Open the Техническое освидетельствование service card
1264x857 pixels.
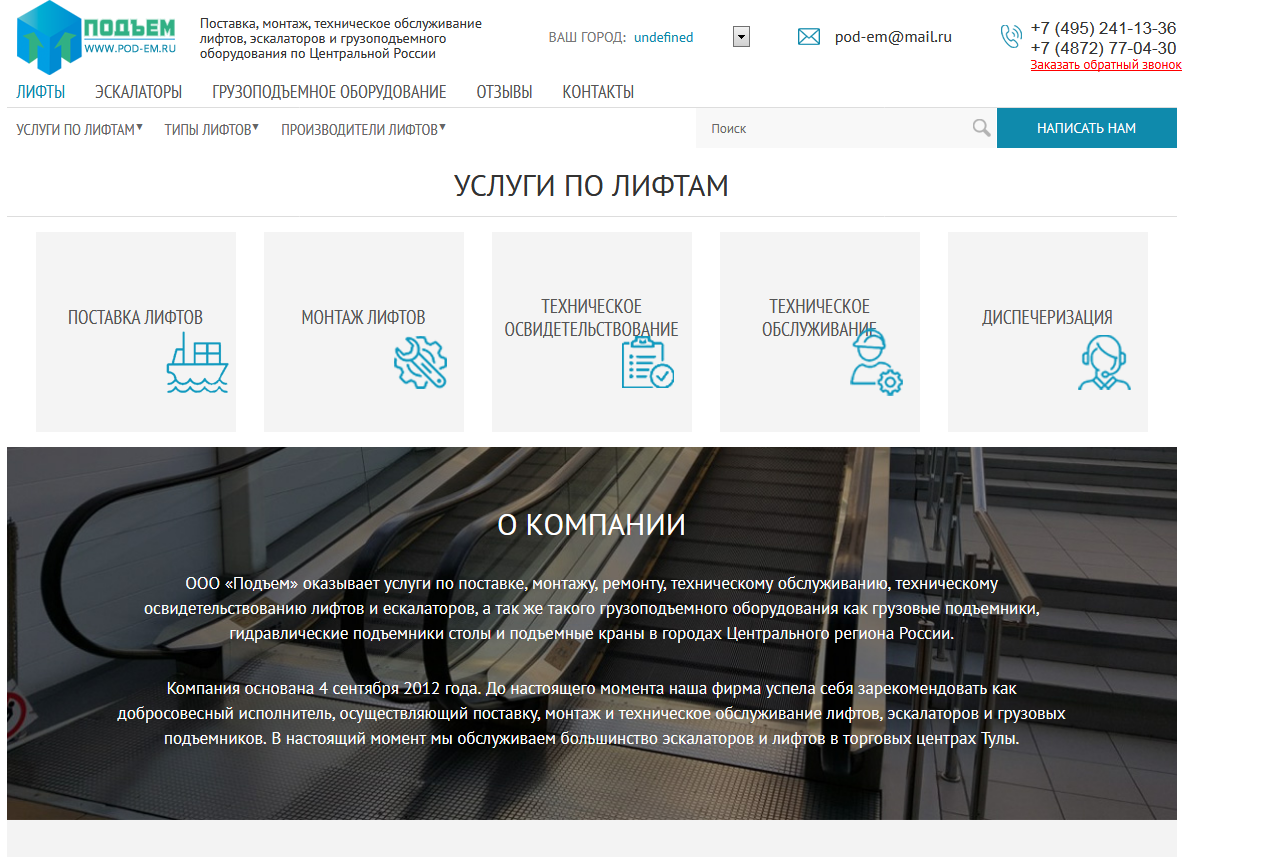click(x=592, y=332)
